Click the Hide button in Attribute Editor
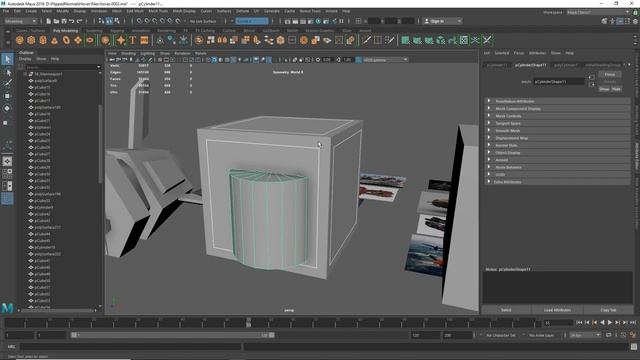Viewport: 640px width, 360px height. point(616,89)
